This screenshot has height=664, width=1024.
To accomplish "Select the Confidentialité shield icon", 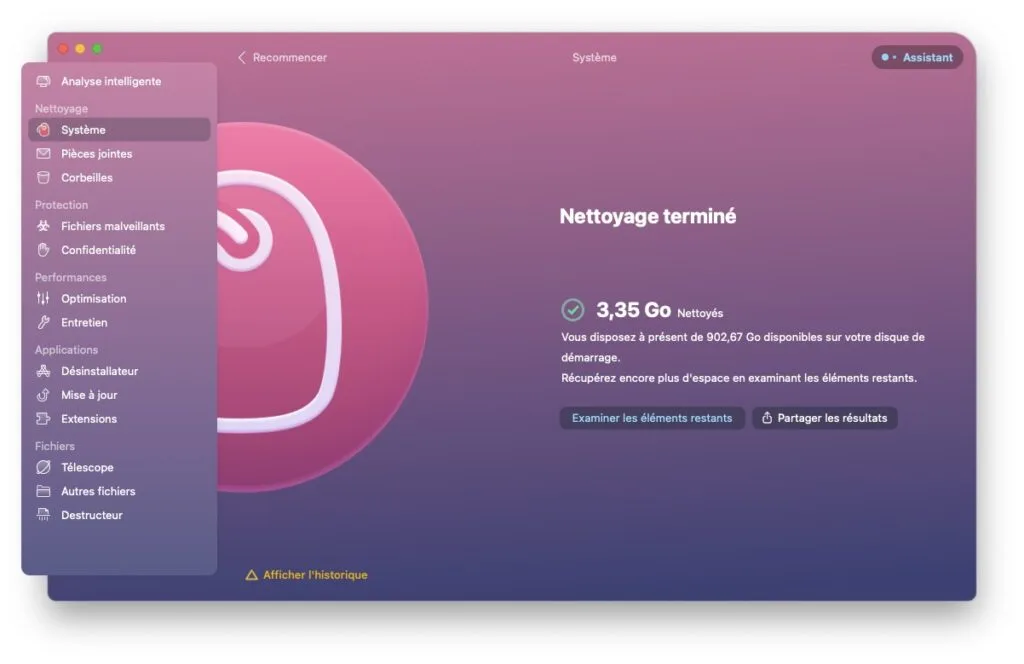I will pyautogui.click(x=41, y=250).
